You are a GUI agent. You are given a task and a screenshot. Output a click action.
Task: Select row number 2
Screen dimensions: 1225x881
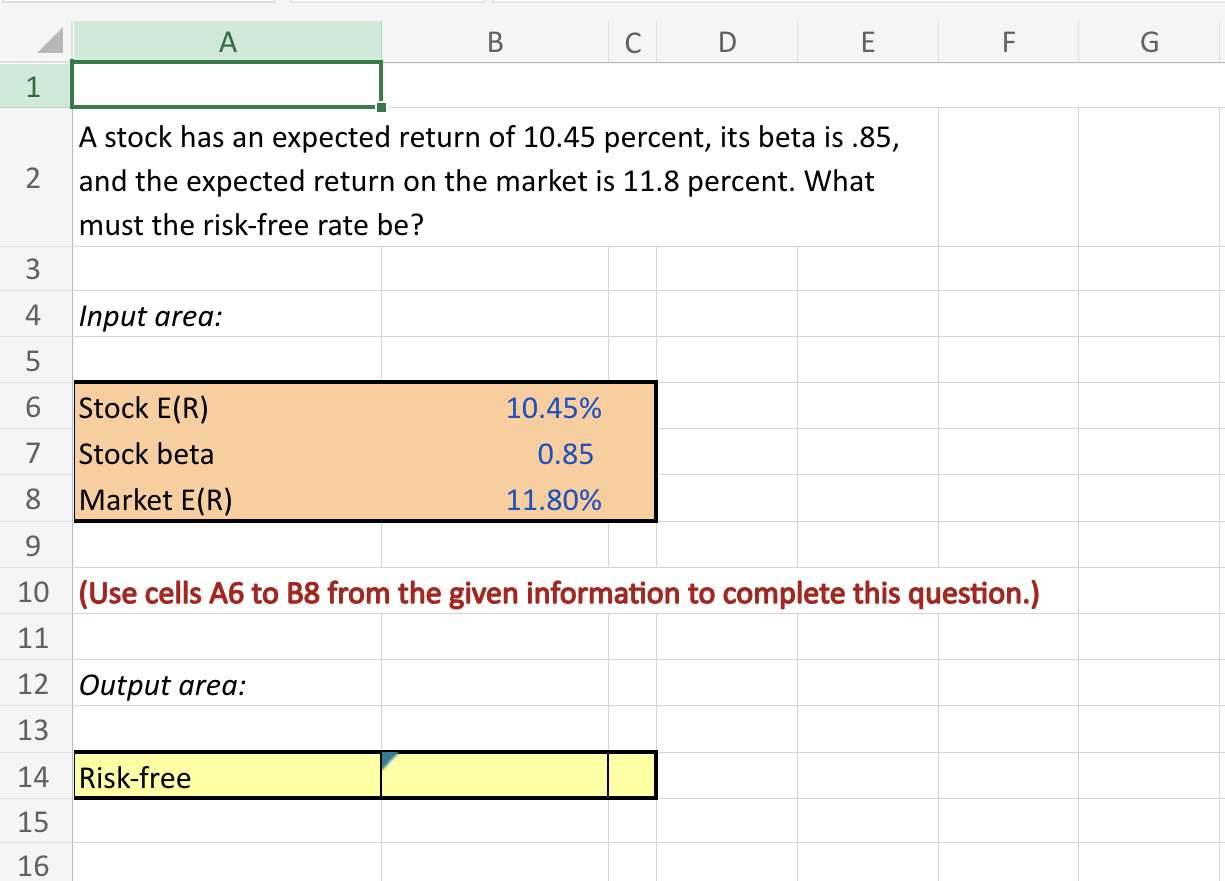point(35,180)
